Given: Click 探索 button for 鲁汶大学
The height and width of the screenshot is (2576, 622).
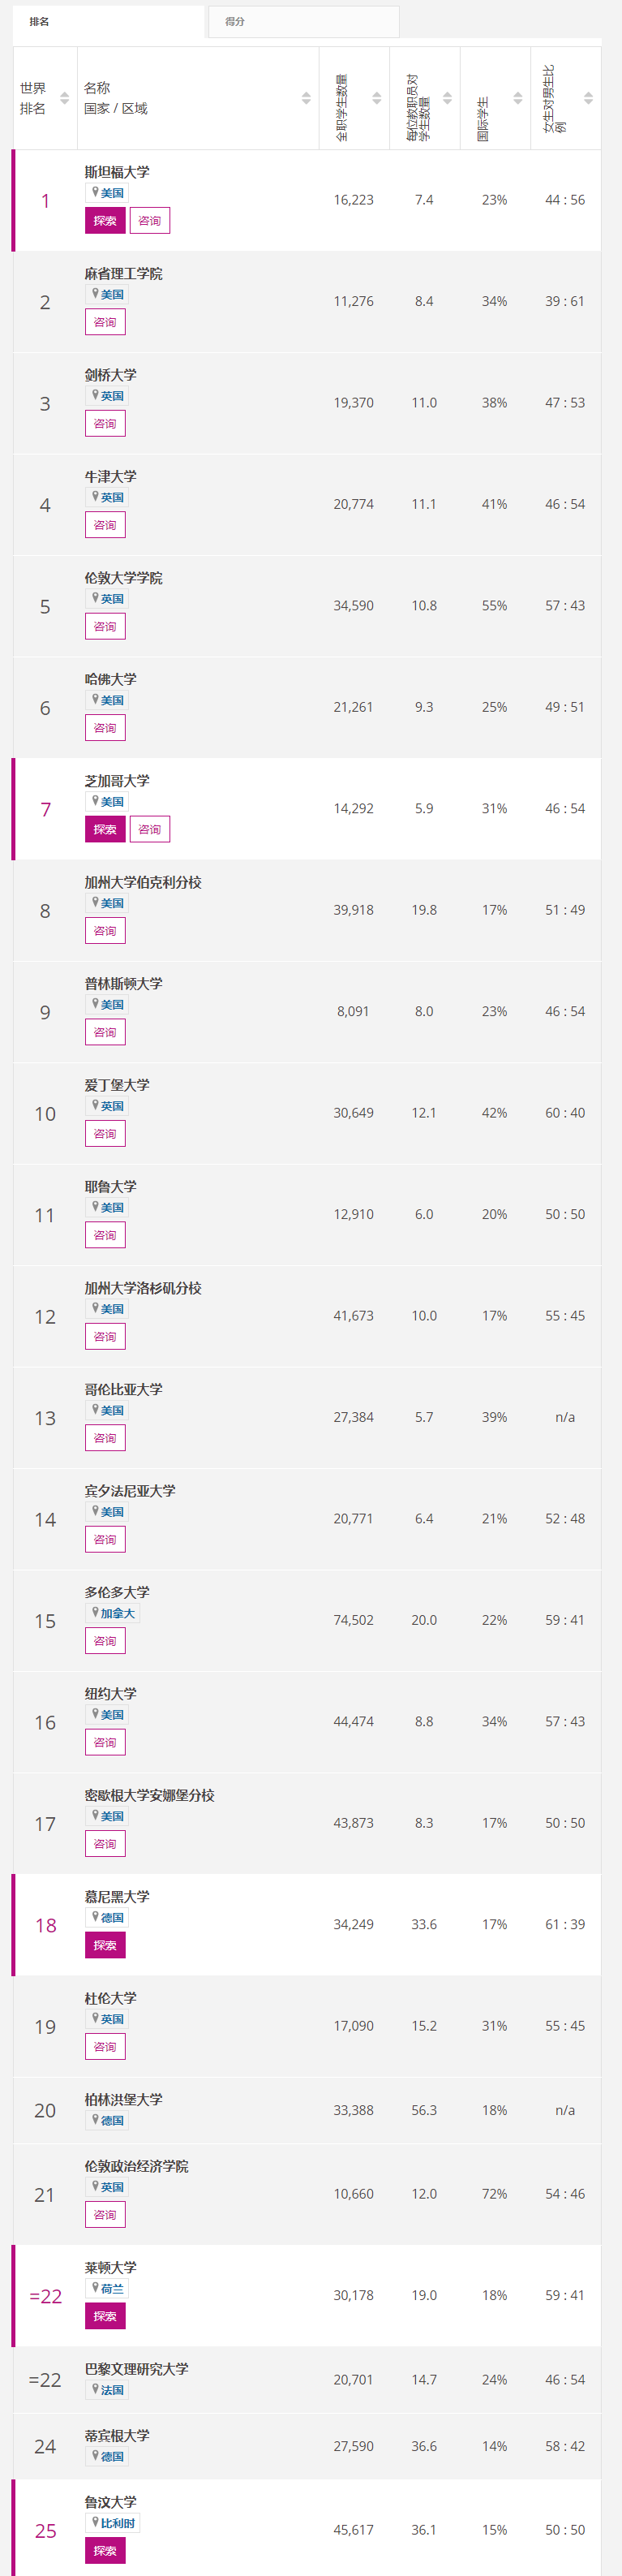Looking at the screenshot, I should pos(105,2550).
